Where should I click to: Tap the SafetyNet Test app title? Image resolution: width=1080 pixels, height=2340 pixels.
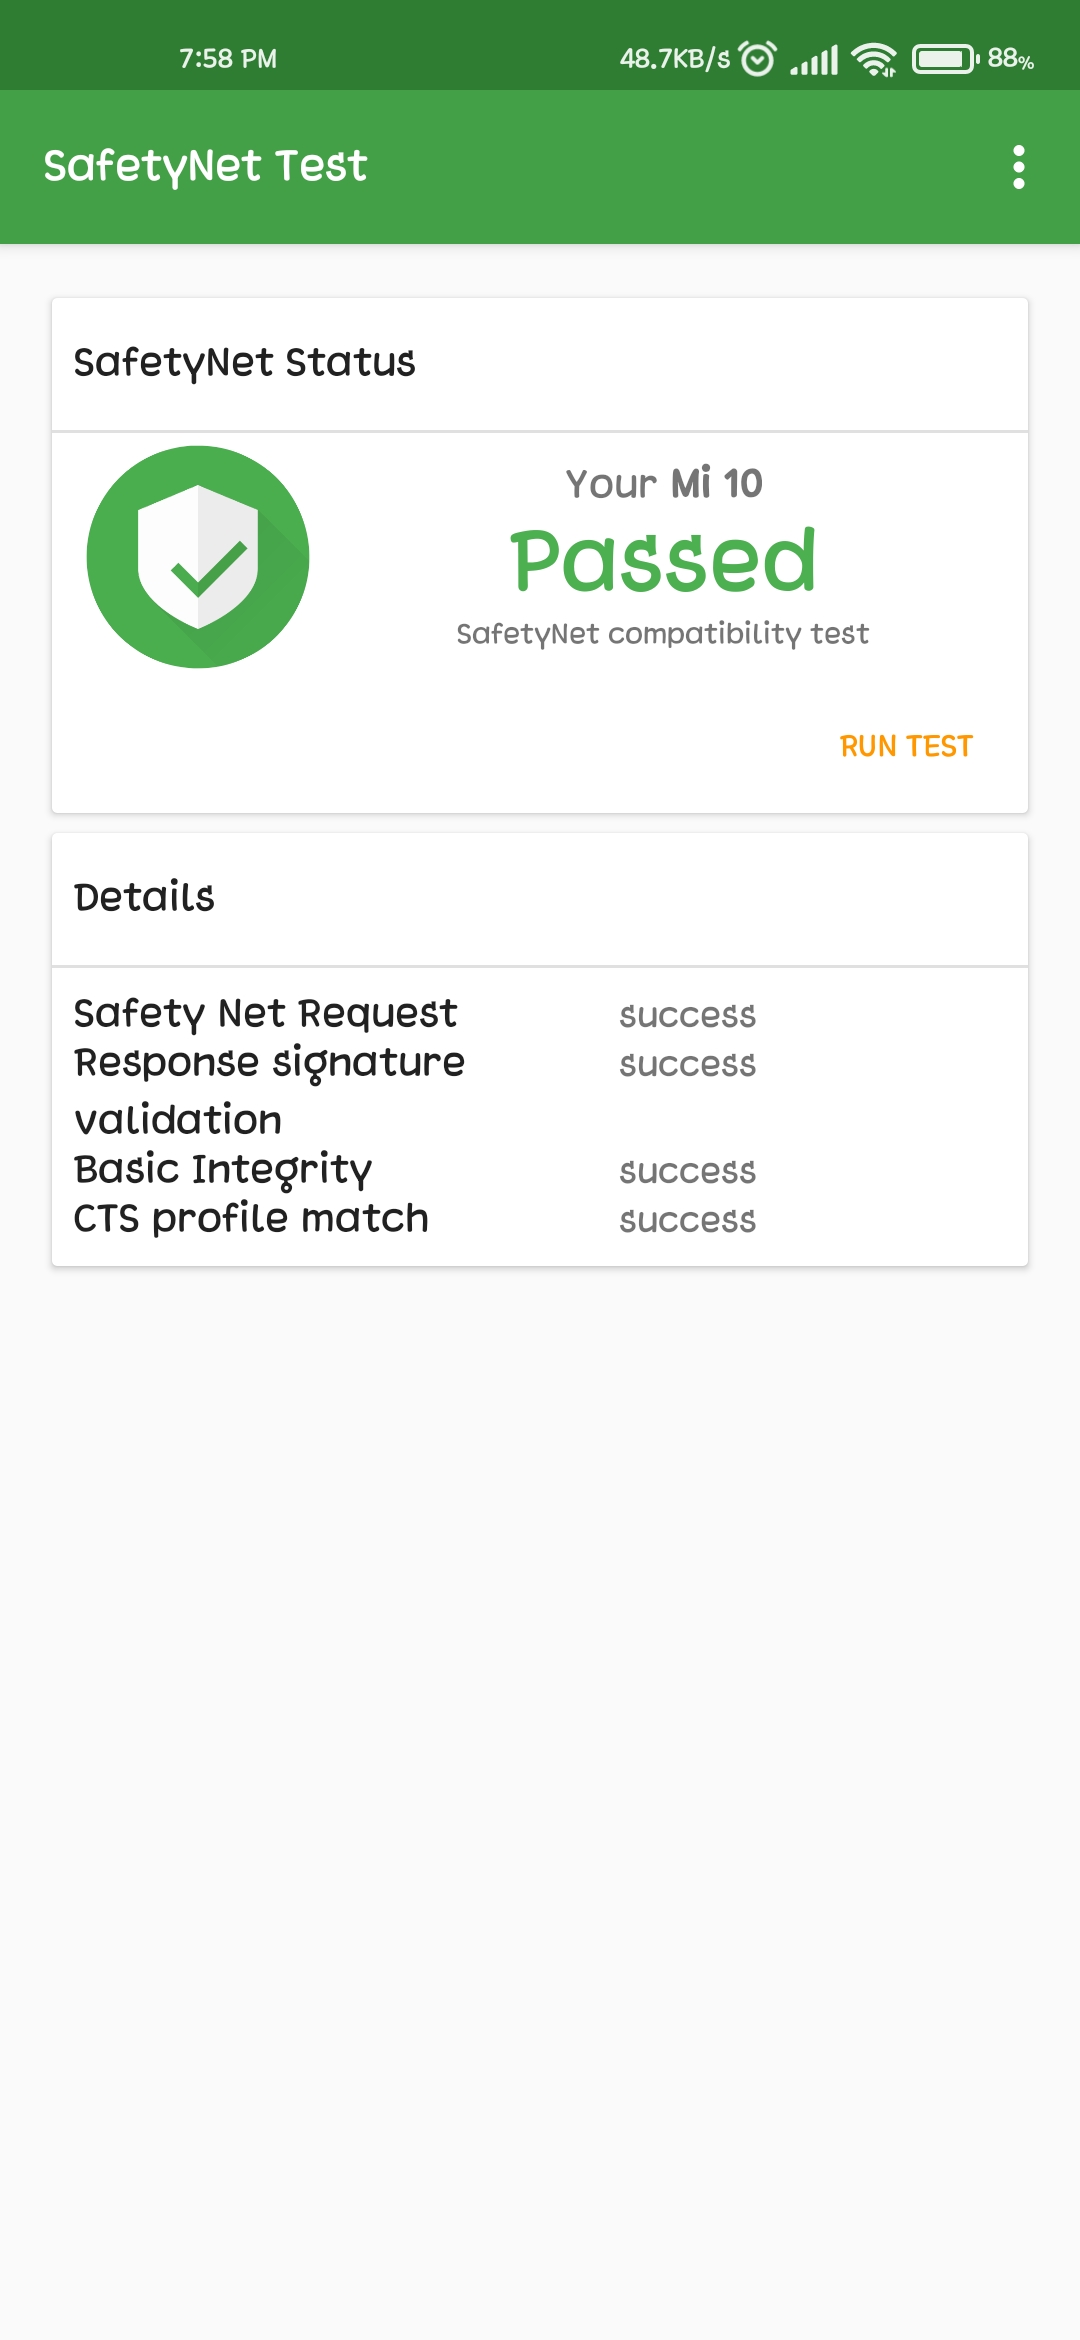coord(205,166)
